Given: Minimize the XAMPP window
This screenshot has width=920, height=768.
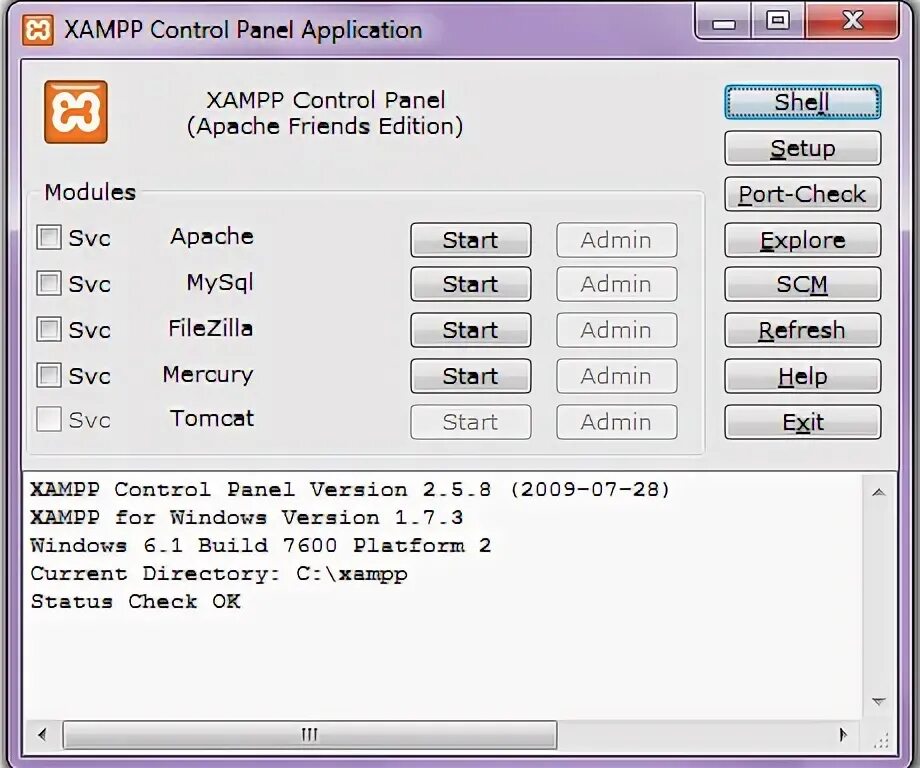Looking at the screenshot, I should pos(723,23).
